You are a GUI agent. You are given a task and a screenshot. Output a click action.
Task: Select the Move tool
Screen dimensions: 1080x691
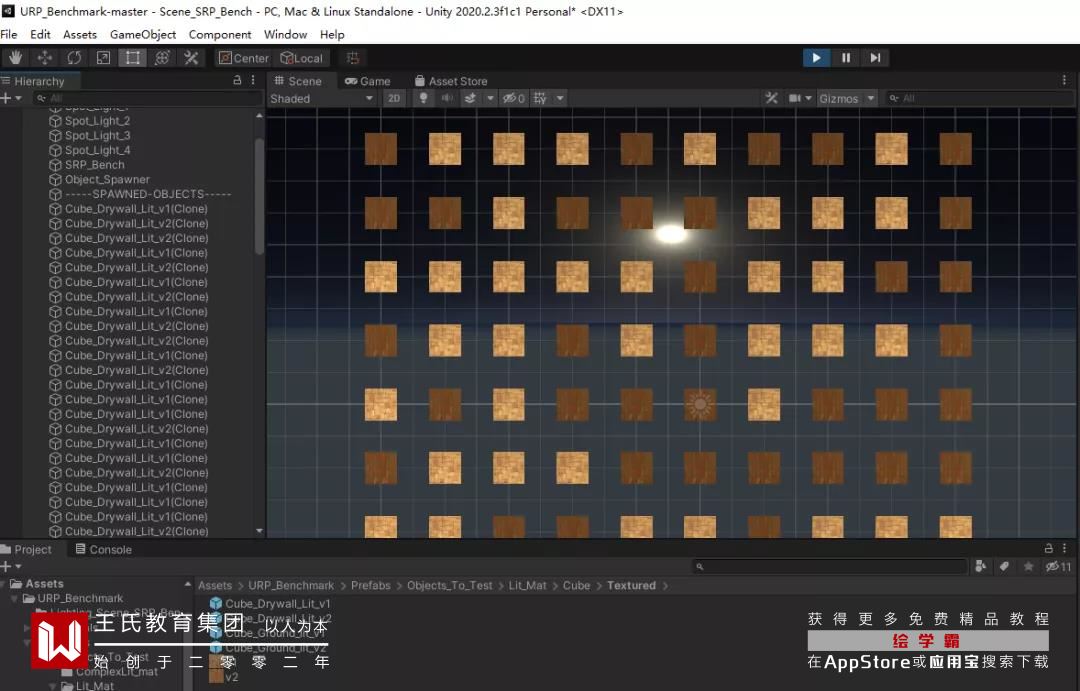[45, 58]
